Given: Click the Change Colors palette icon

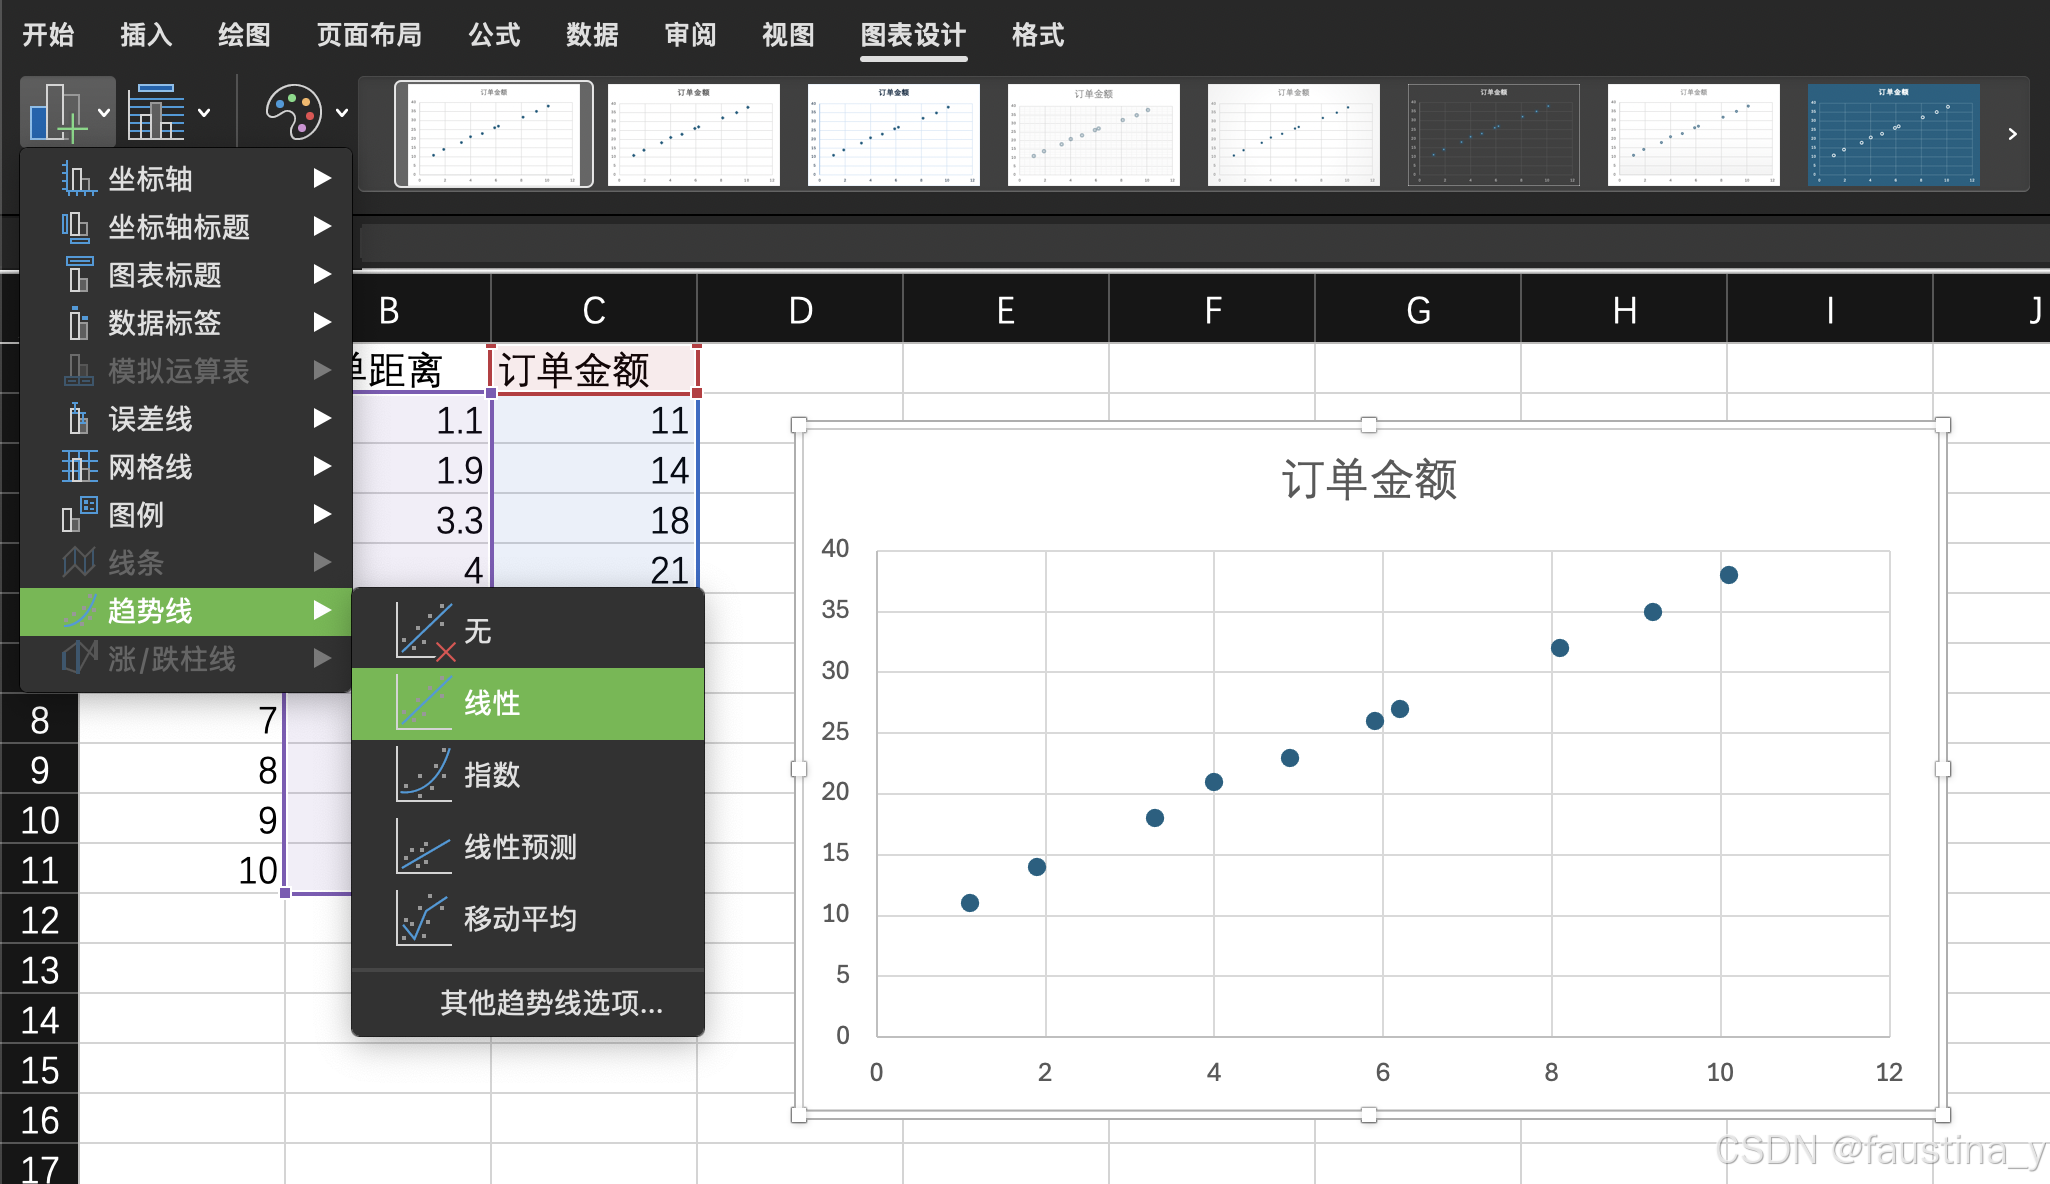Looking at the screenshot, I should 293,112.
